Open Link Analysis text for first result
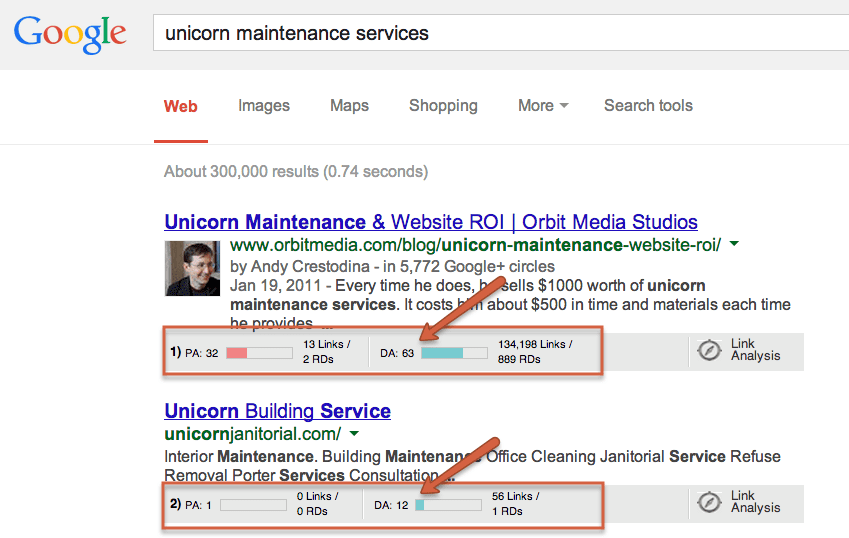The width and height of the screenshot is (849, 538). [755, 350]
